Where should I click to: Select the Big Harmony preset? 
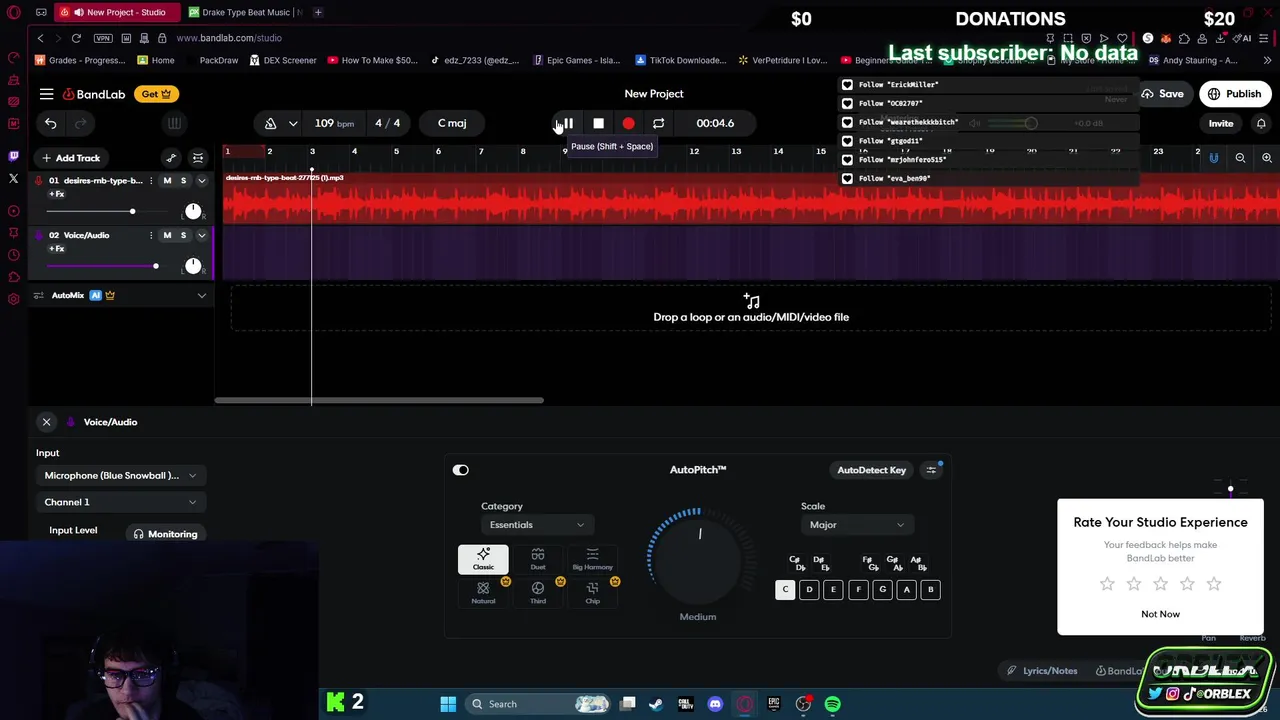click(x=592, y=559)
